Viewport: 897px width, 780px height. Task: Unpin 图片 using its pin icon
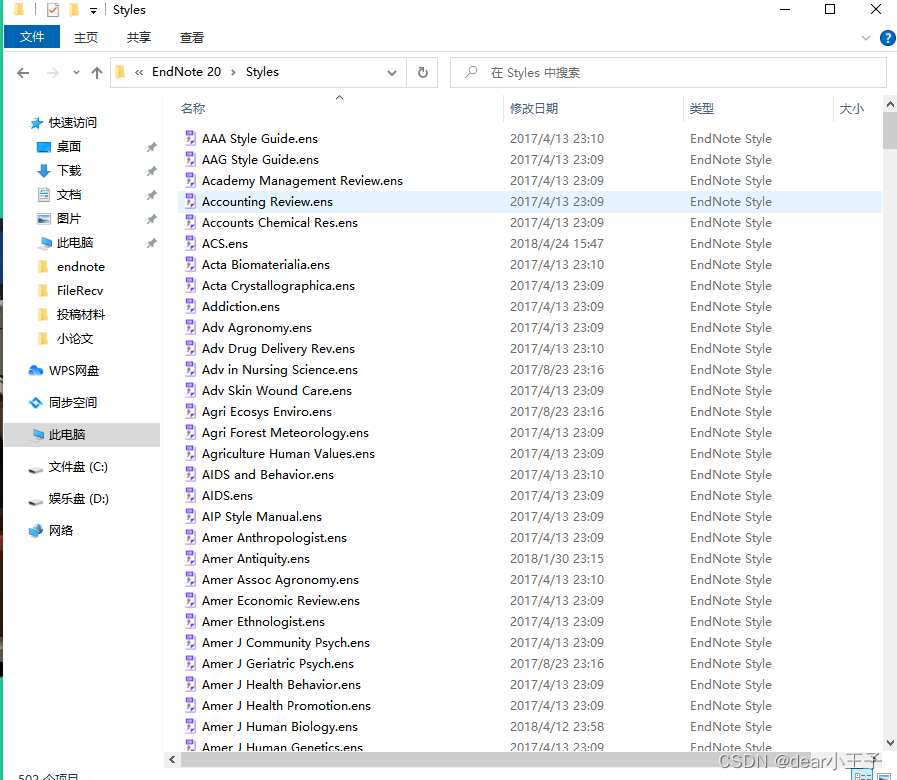click(152, 219)
